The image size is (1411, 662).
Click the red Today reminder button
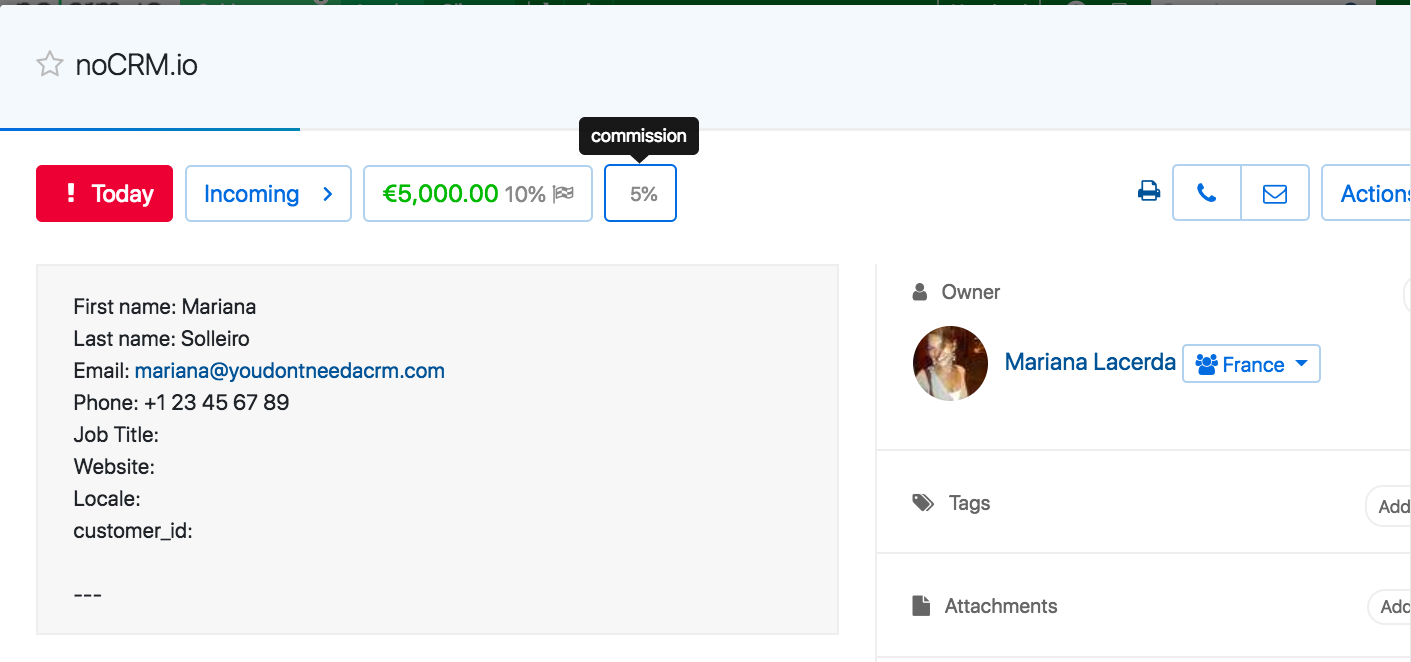pyautogui.click(x=105, y=193)
